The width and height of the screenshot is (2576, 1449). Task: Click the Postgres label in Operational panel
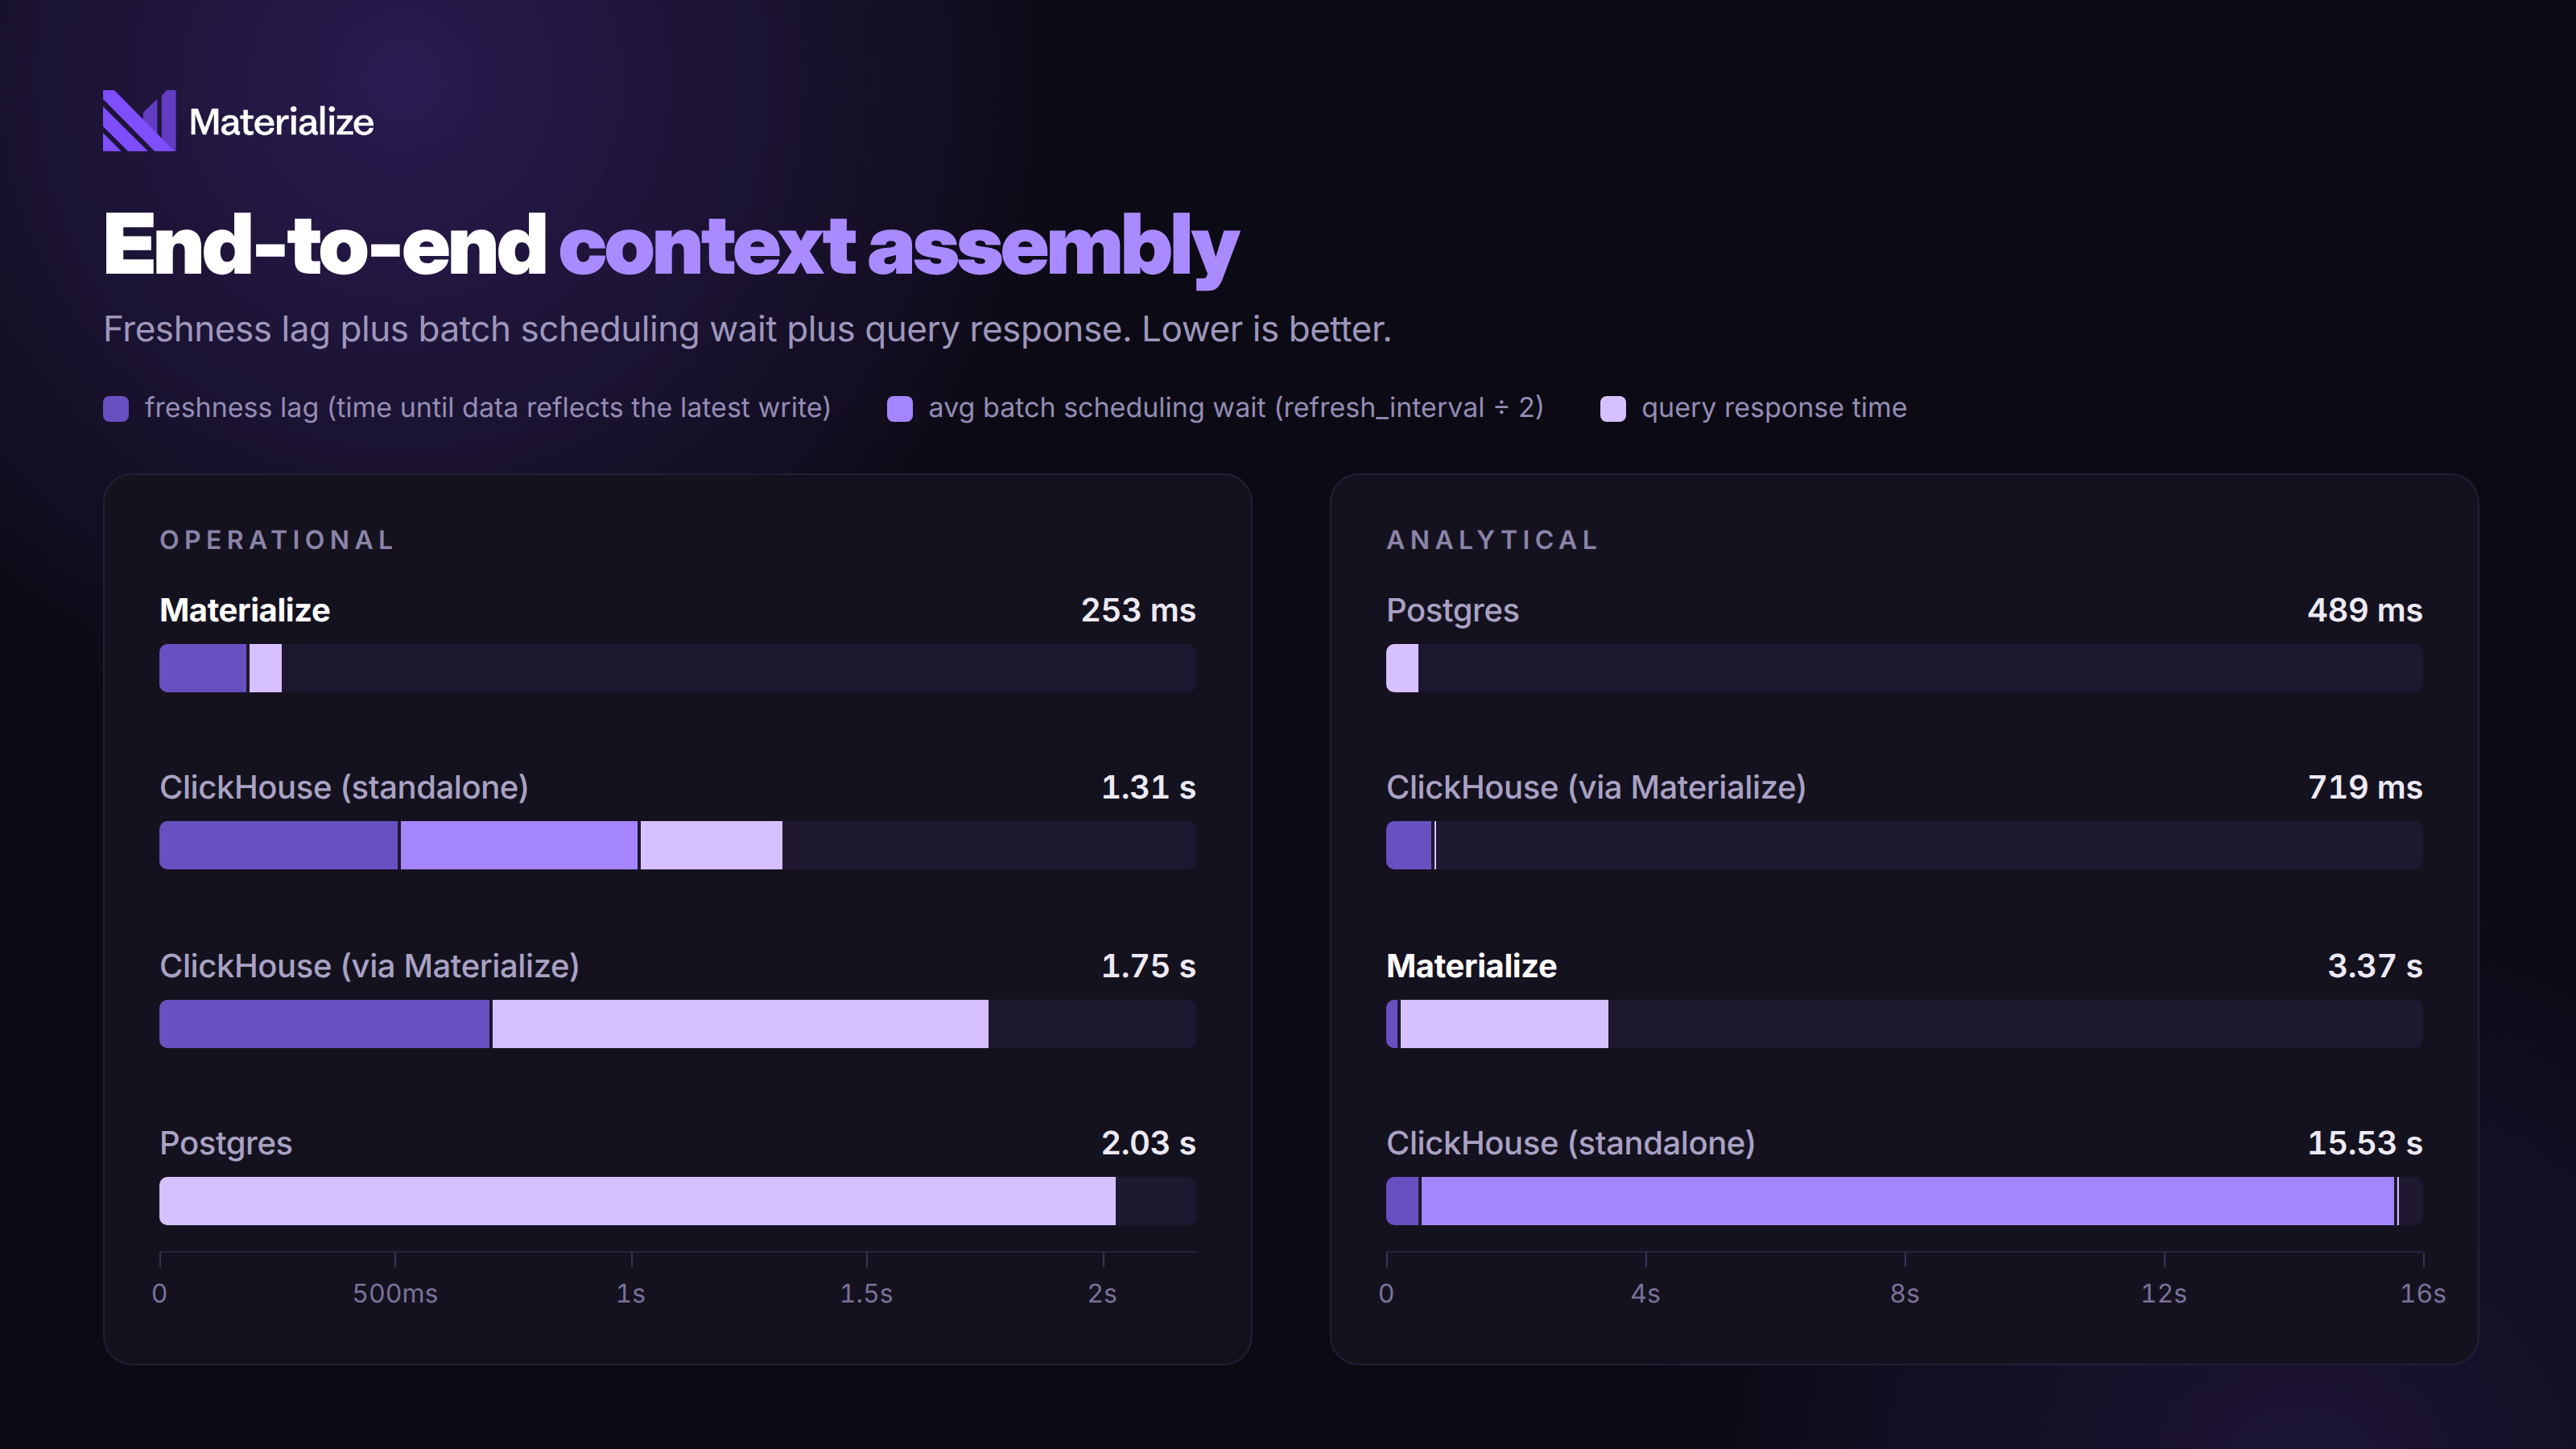click(x=226, y=1144)
